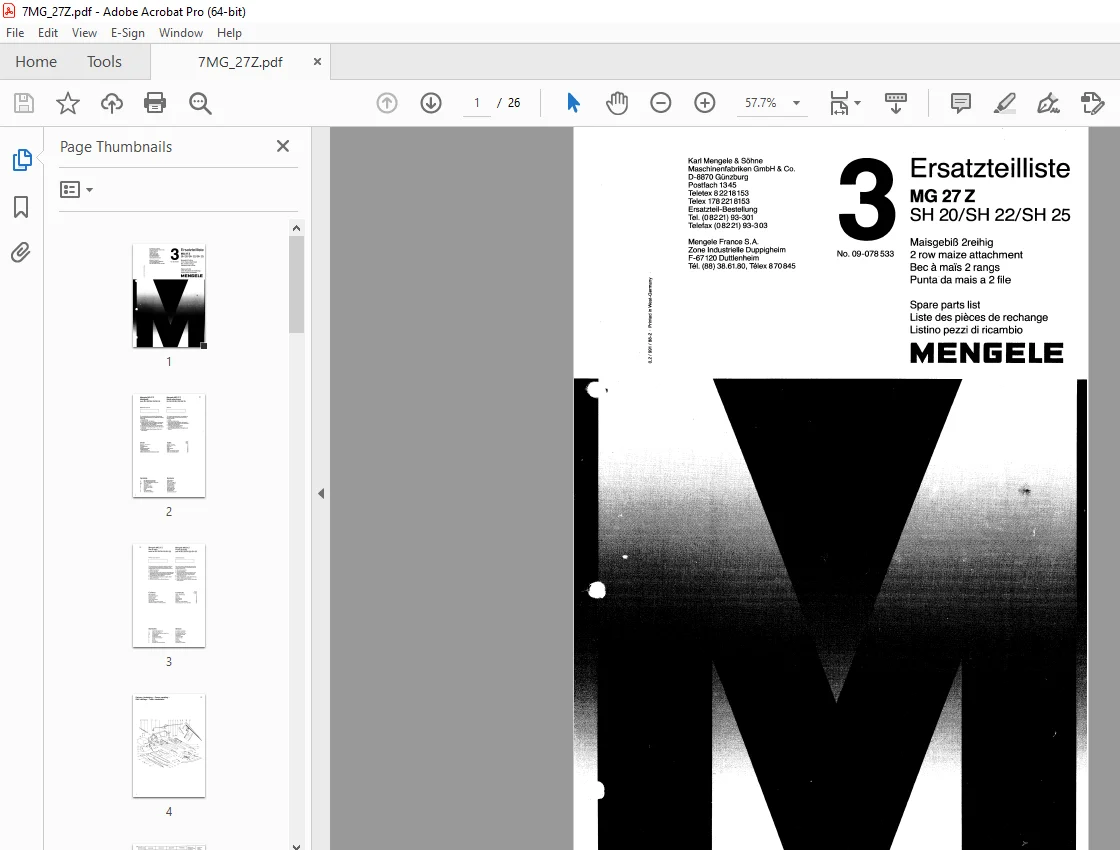This screenshot has height=850, width=1120.
Task: Collapse the navigation pane arrow
Action: [321, 494]
